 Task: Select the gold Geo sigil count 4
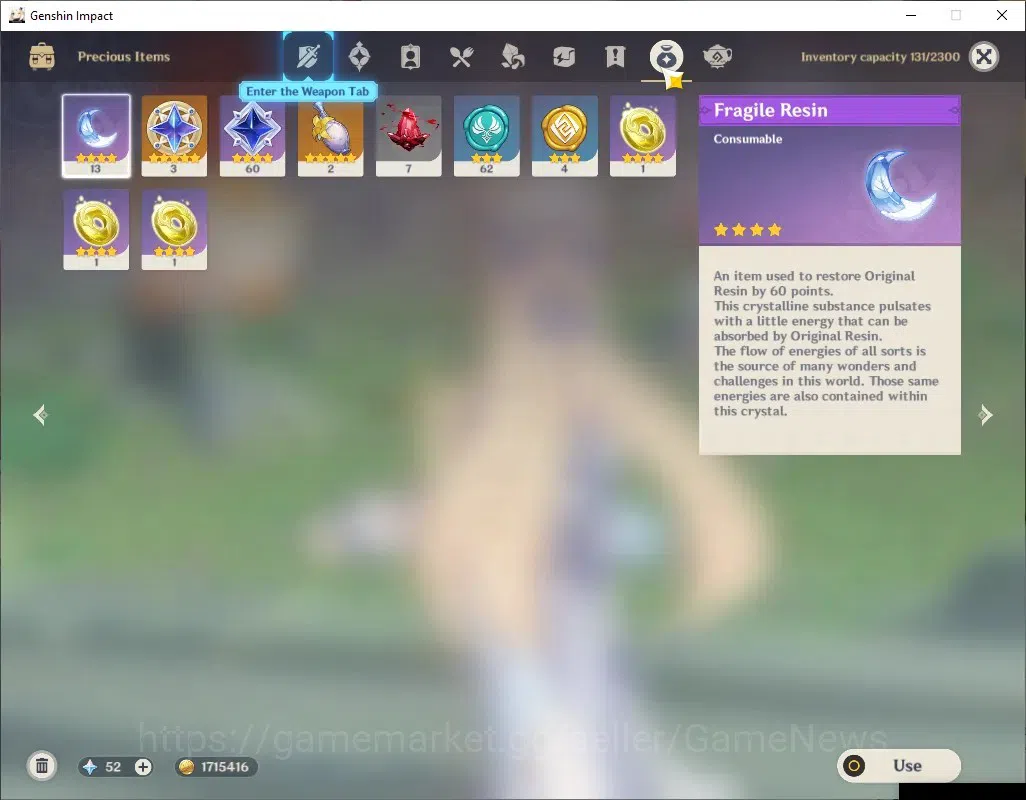pos(565,136)
